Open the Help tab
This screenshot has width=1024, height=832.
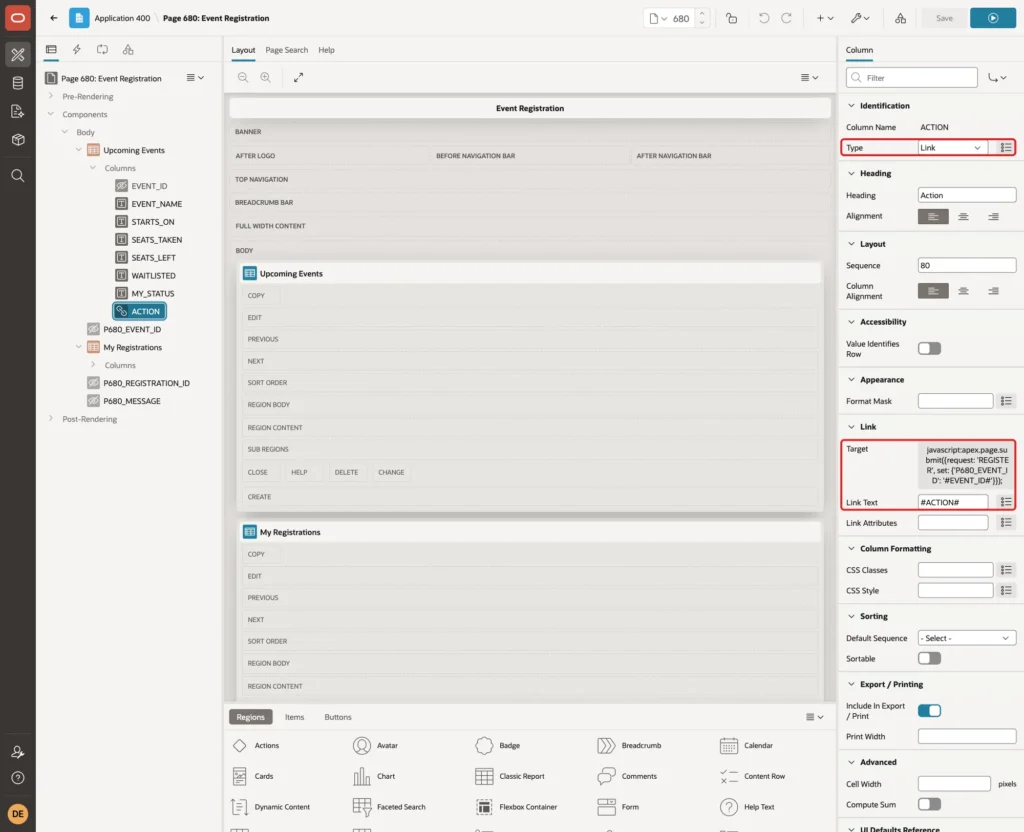(x=327, y=50)
